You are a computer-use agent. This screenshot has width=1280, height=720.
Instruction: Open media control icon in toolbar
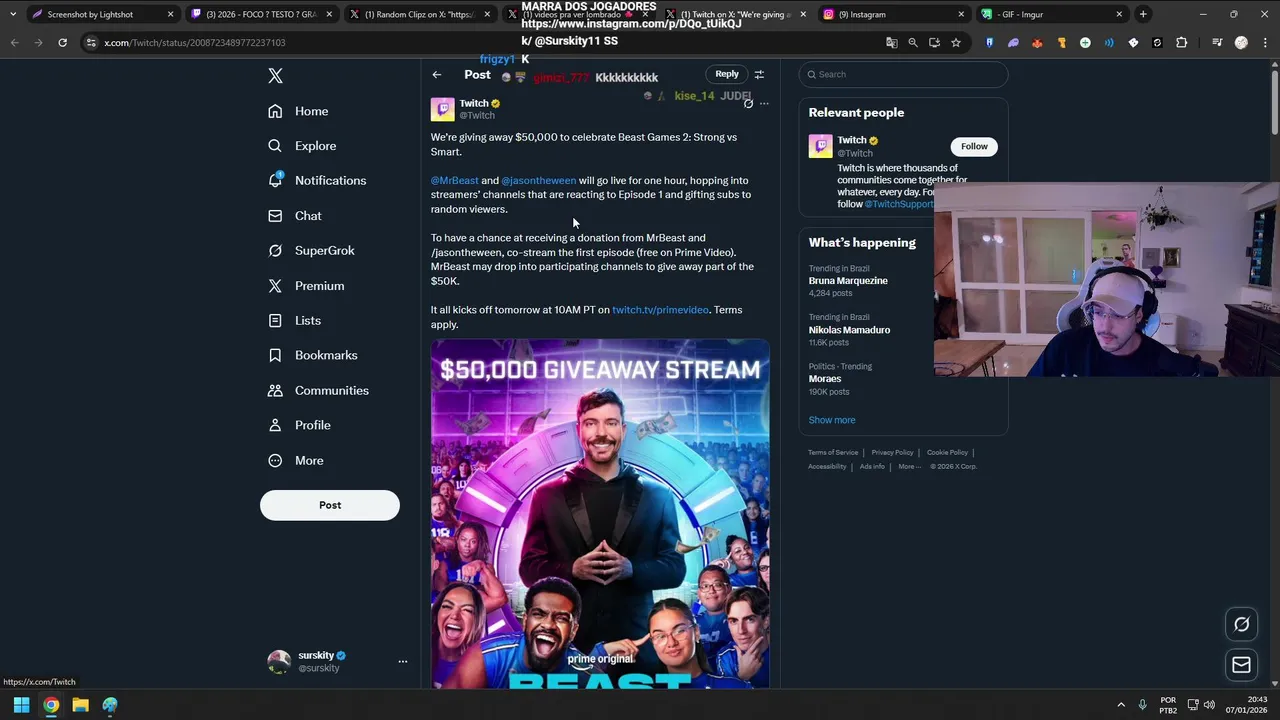(1217, 43)
